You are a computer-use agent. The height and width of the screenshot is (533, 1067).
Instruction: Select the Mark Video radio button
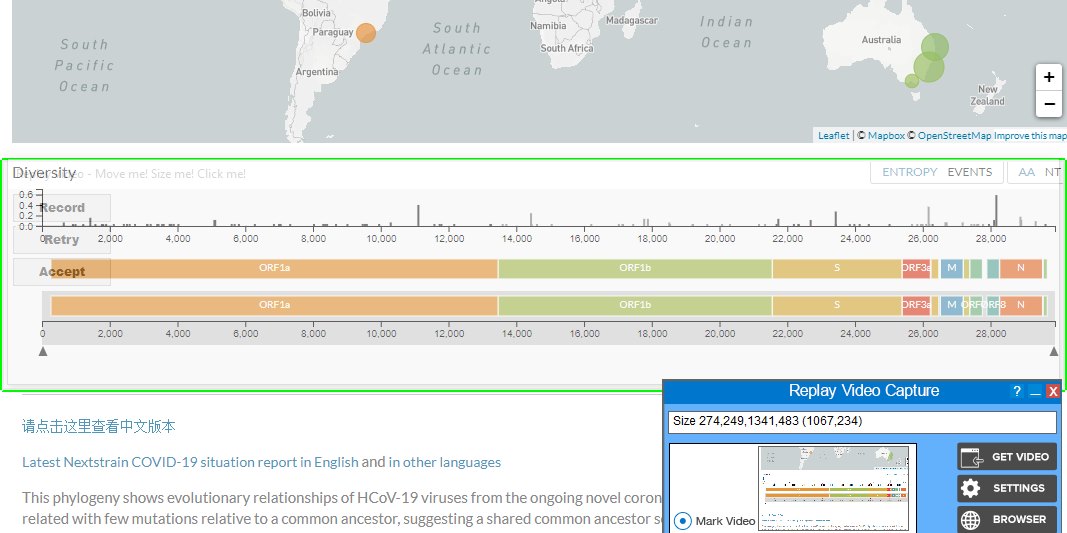tap(683, 520)
